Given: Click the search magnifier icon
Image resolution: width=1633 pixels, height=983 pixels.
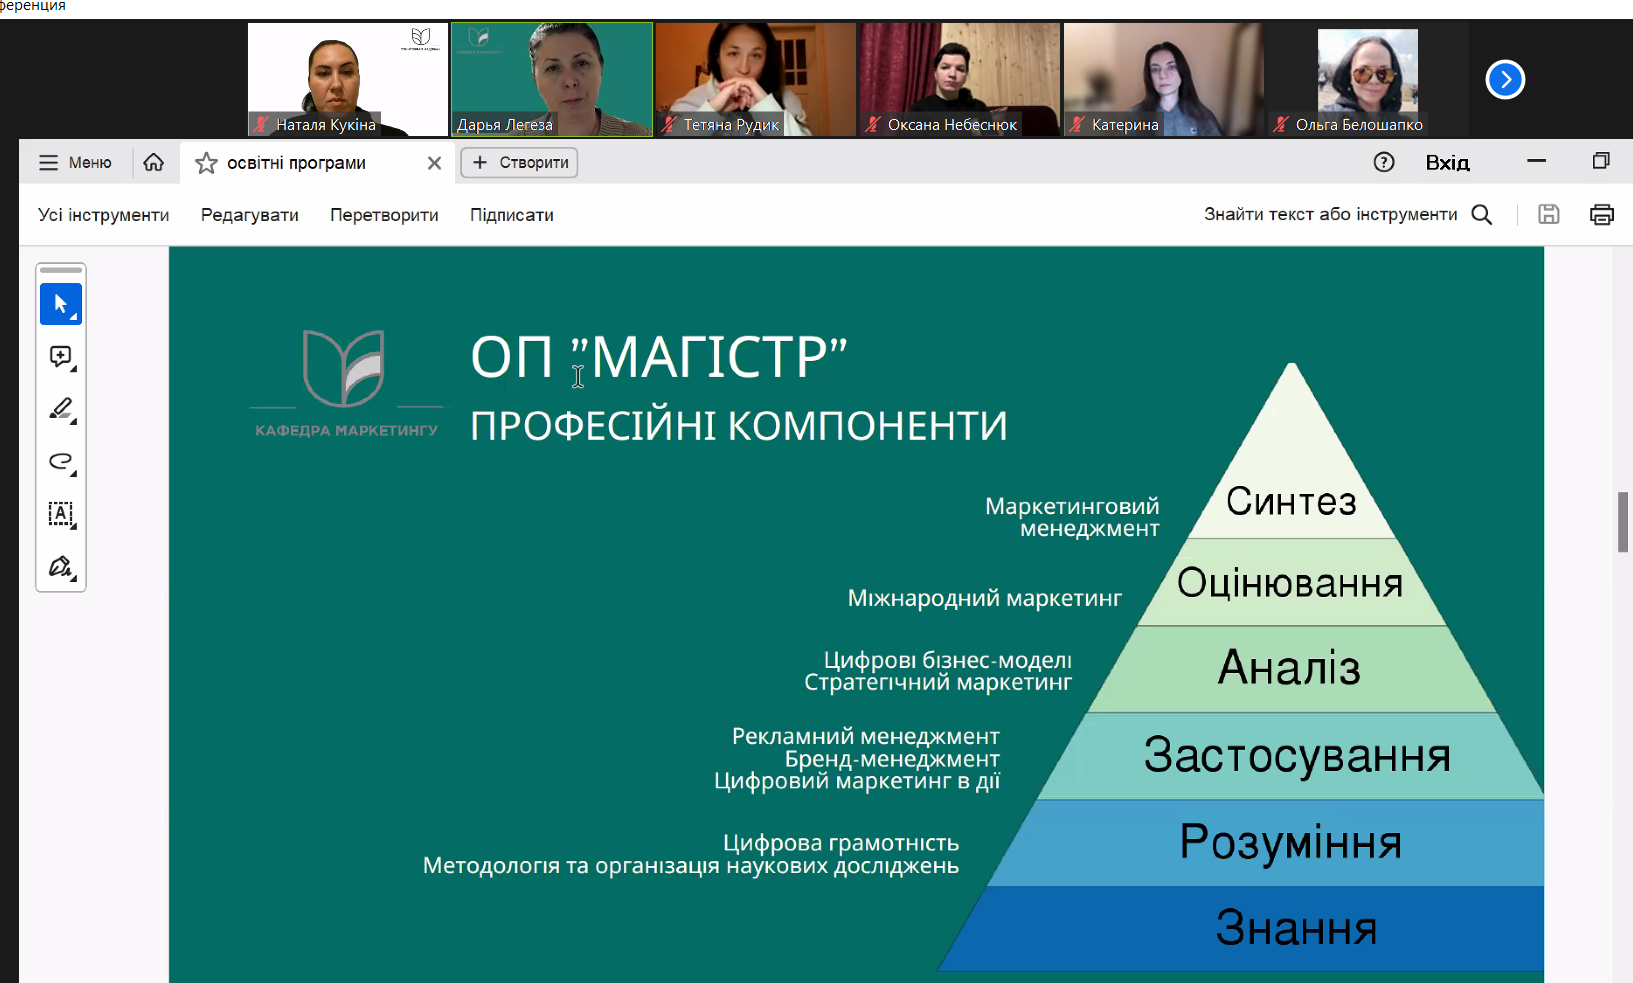Looking at the screenshot, I should [x=1482, y=215].
